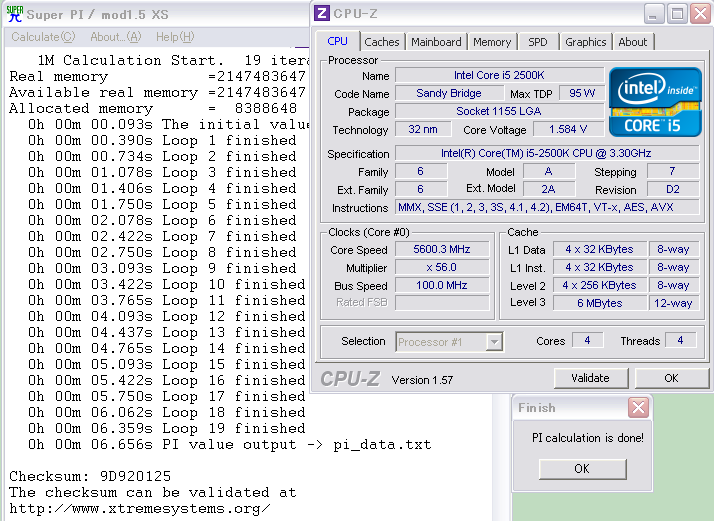Click the Intel Core i5 logo badge
This screenshot has width=714, height=521.
(655, 102)
